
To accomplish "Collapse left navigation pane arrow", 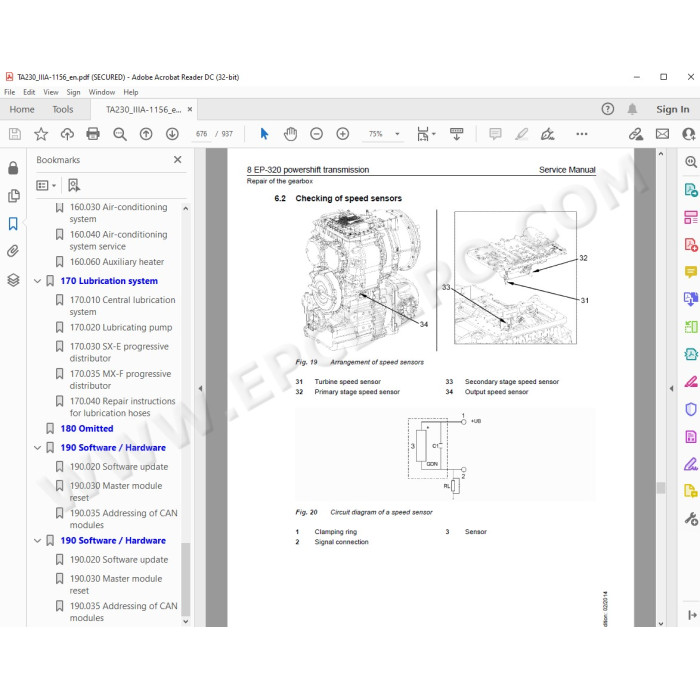I will (200, 388).
